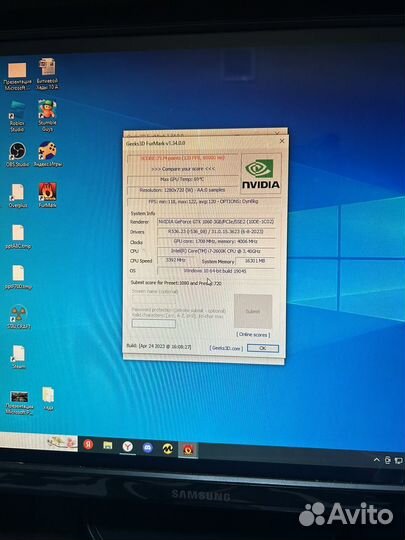Click the 3392 MHz CPU Speed value
The image size is (405, 540).
point(176,260)
